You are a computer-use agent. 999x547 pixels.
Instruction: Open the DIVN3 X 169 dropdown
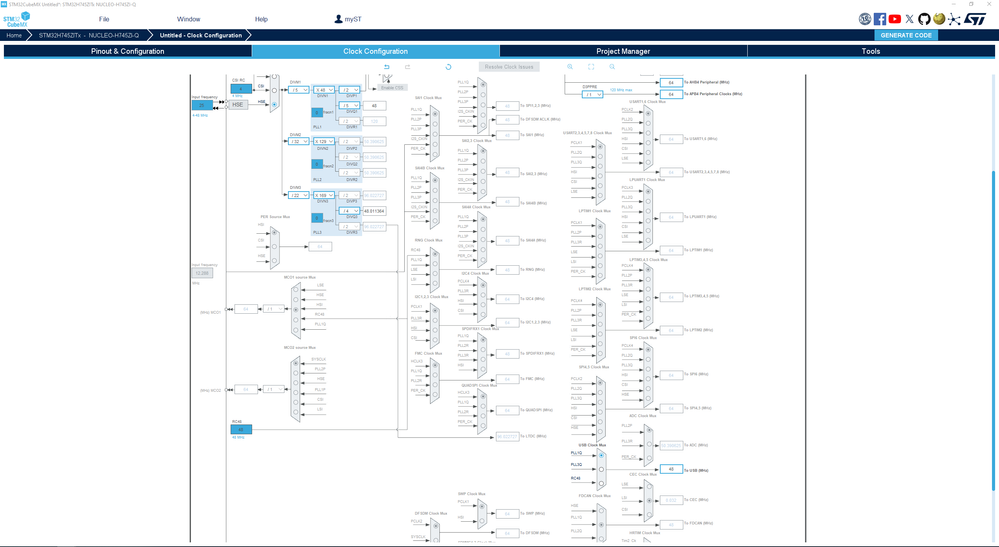pyautogui.click(x=324, y=195)
